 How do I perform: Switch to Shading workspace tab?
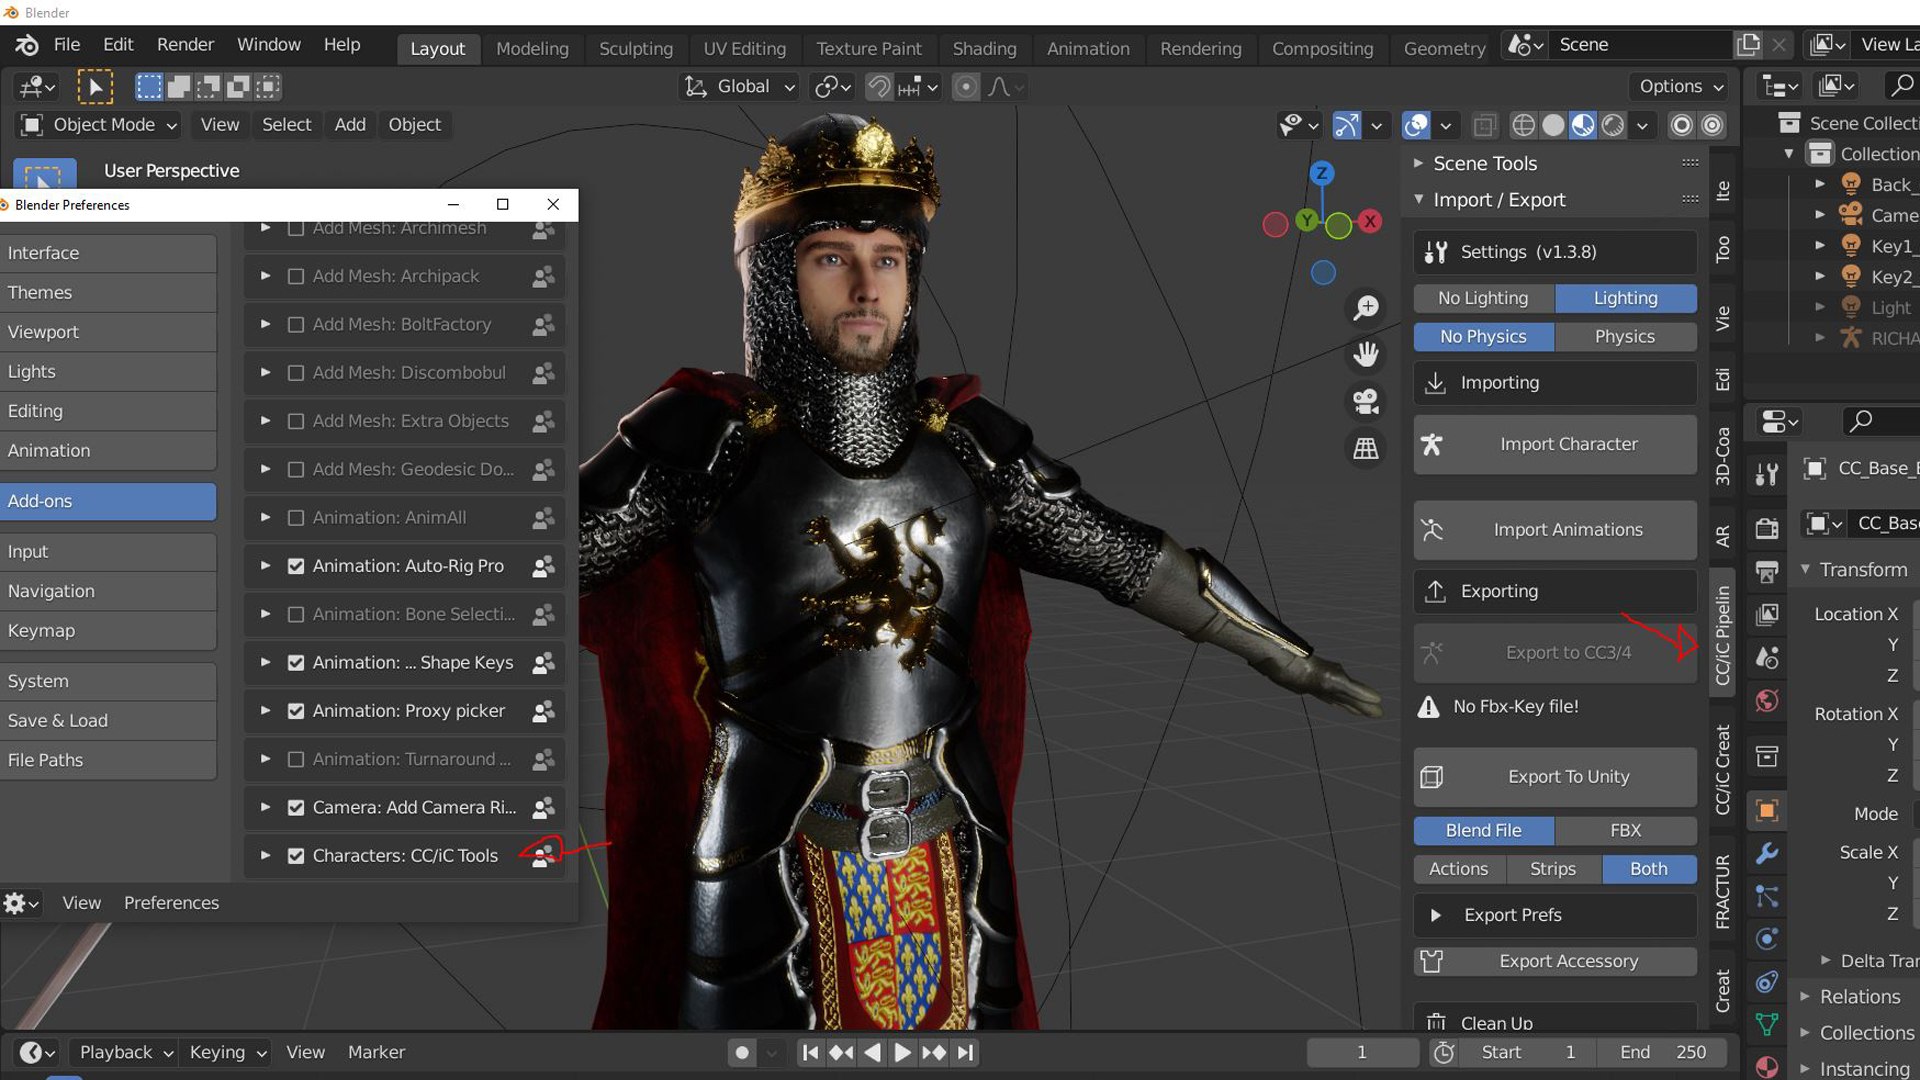[x=984, y=48]
